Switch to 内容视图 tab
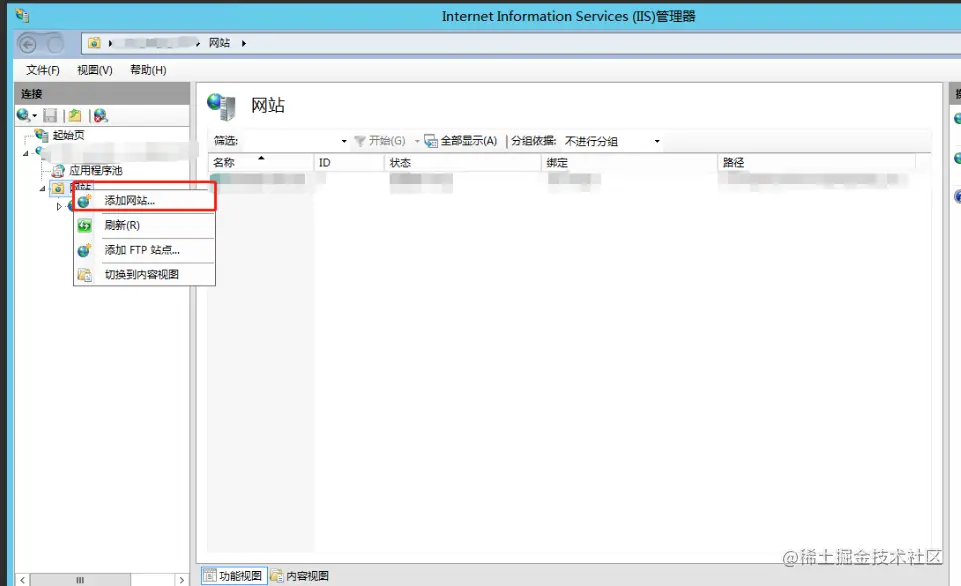Image resolution: width=961 pixels, height=586 pixels. 300,576
